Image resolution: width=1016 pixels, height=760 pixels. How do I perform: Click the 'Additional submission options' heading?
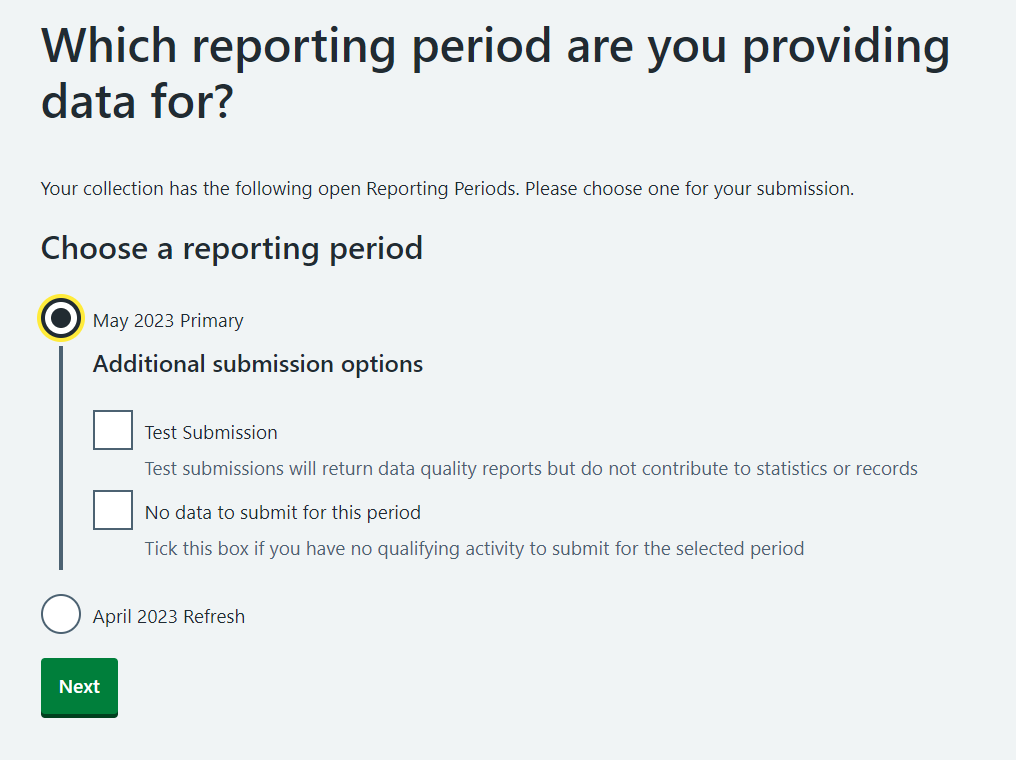(x=258, y=365)
